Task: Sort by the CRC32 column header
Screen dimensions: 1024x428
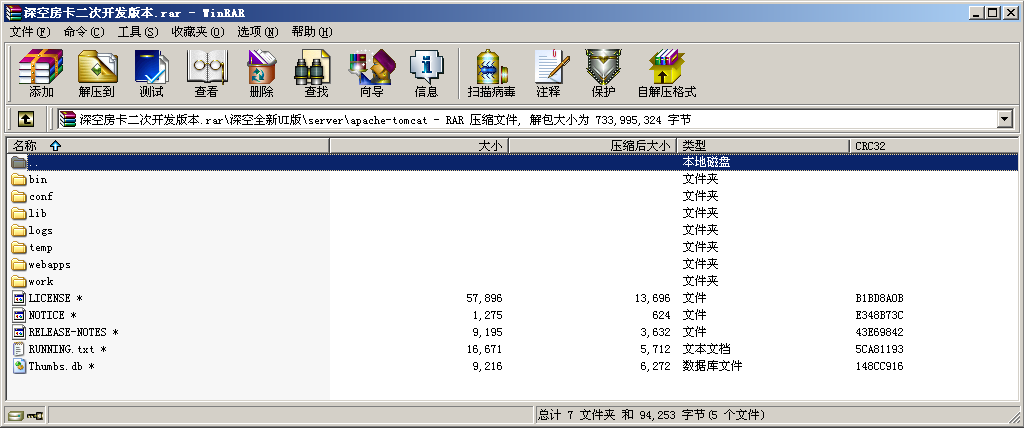Action: (x=869, y=146)
